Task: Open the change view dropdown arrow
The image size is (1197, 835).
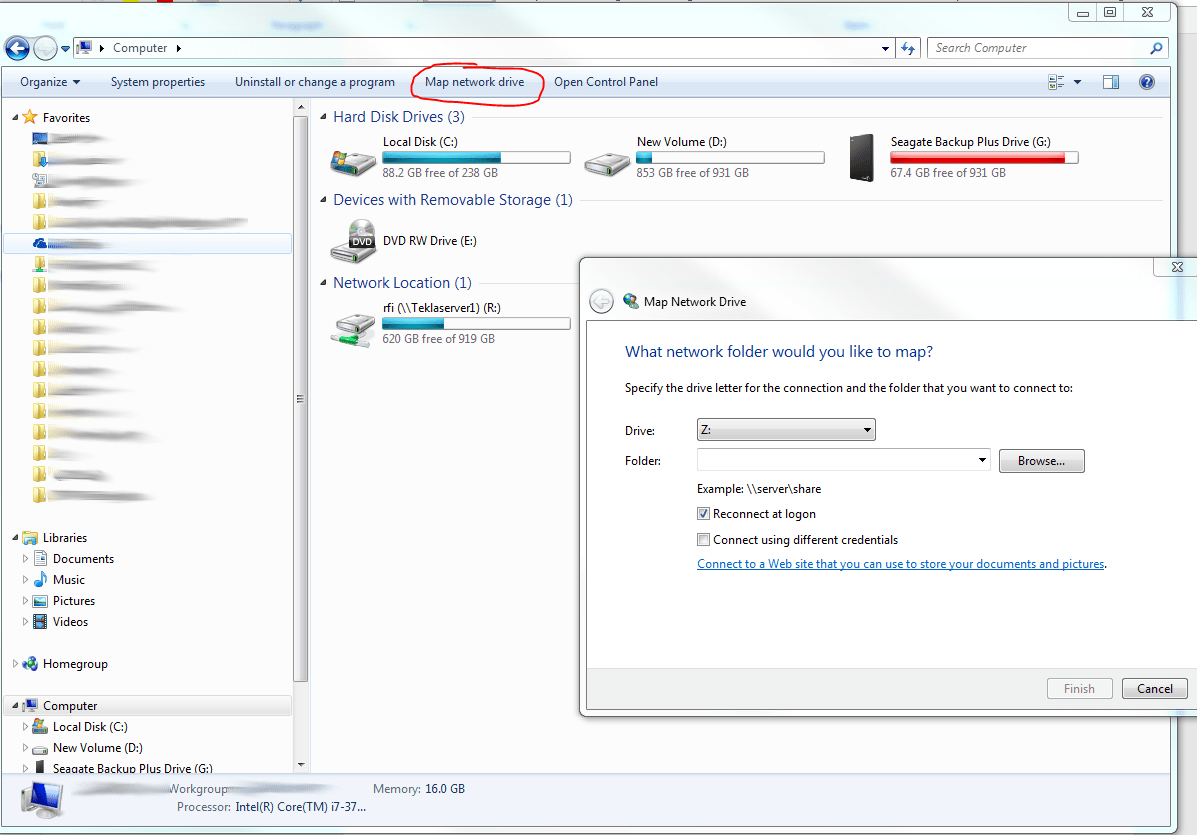Action: point(1076,82)
